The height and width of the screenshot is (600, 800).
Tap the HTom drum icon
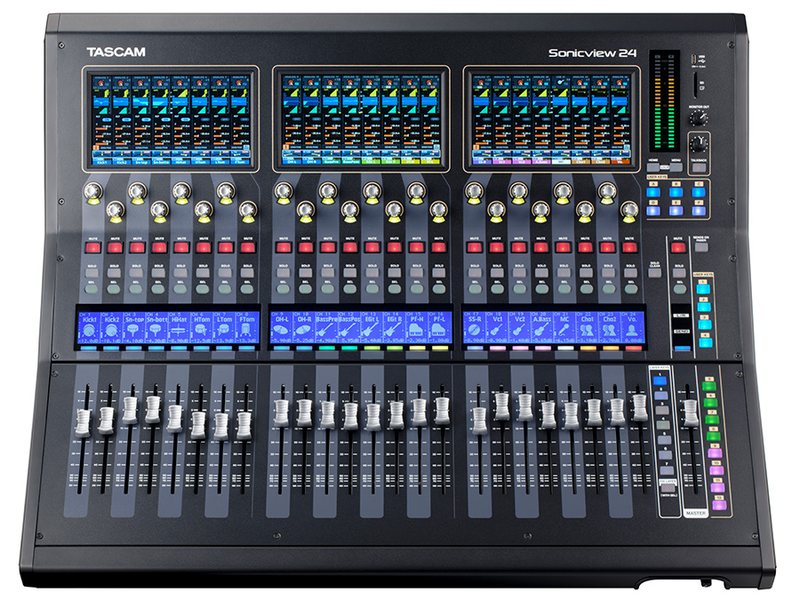pyautogui.click(x=202, y=332)
